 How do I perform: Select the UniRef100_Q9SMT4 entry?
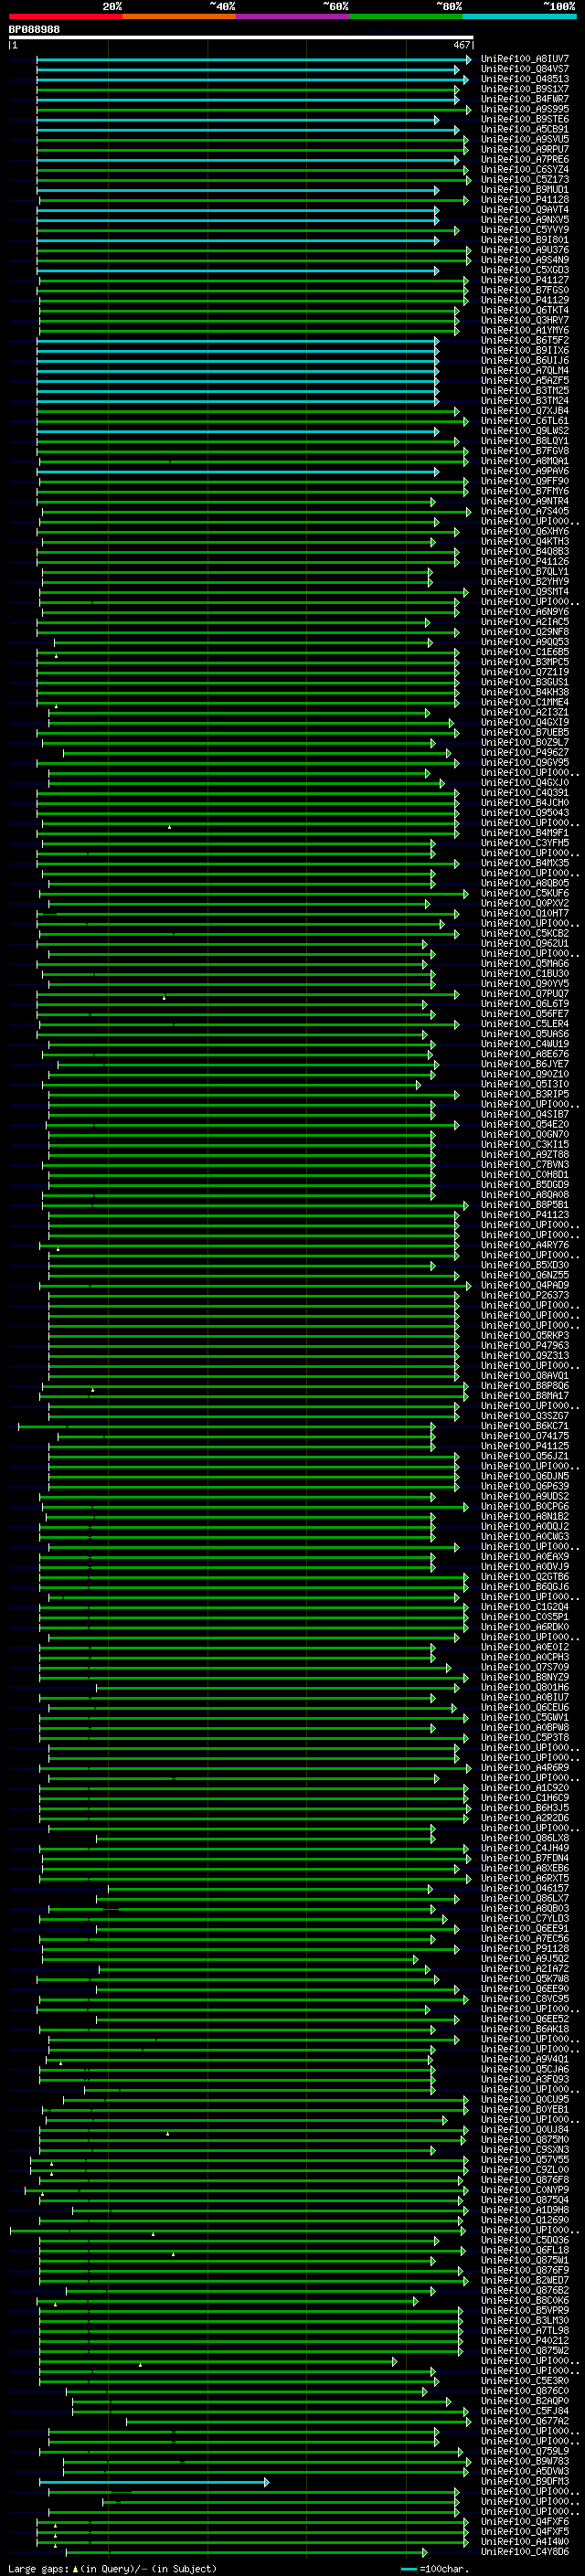pyautogui.click(x=525, y=591)
